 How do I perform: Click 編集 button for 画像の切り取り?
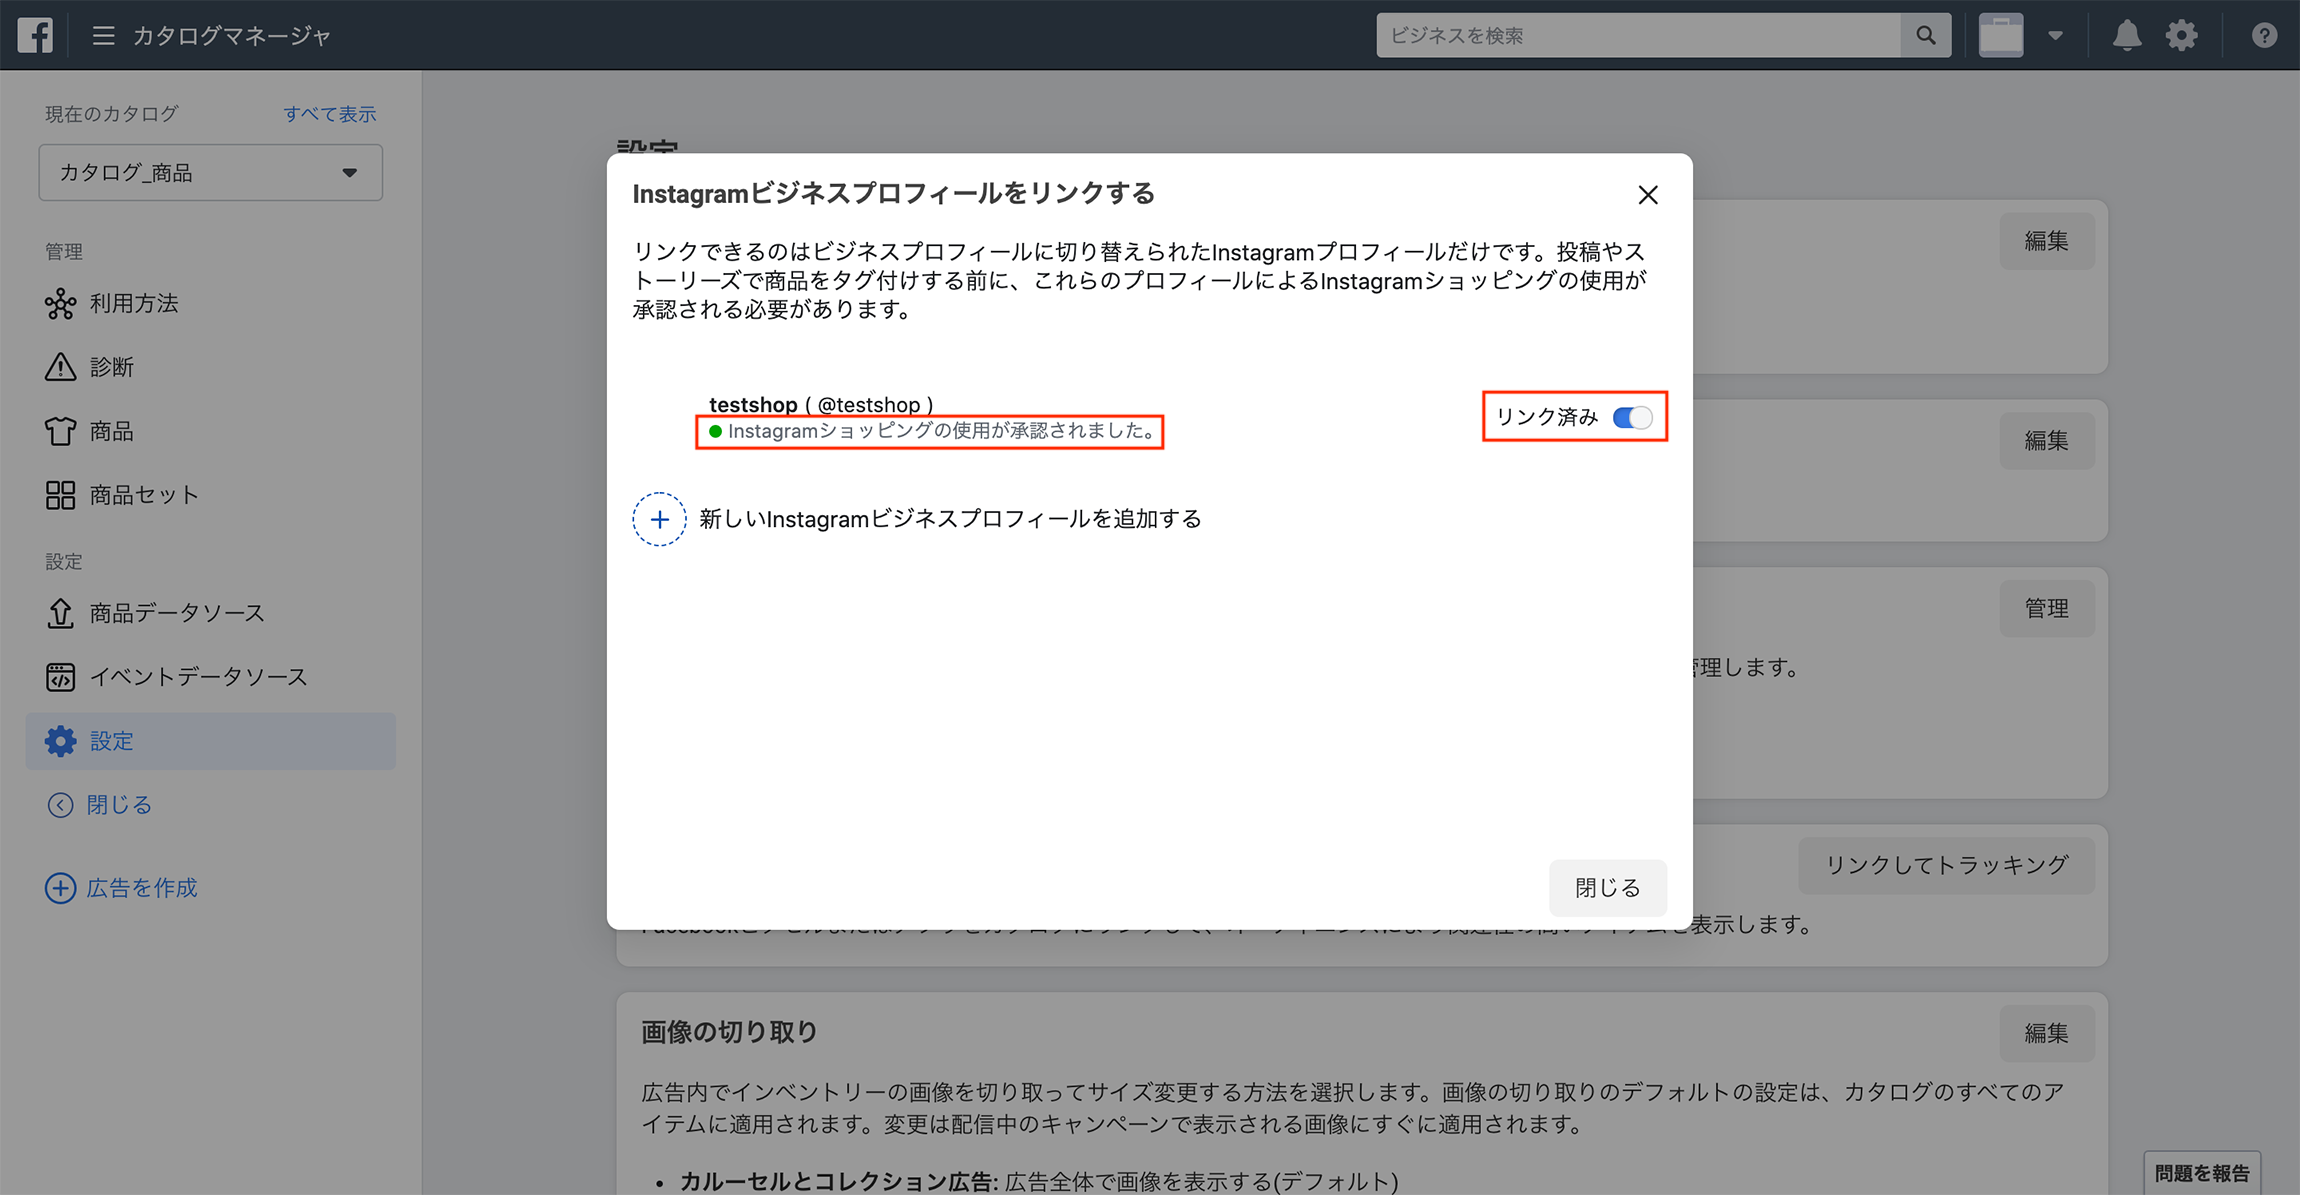(x=2046, y=1033)
